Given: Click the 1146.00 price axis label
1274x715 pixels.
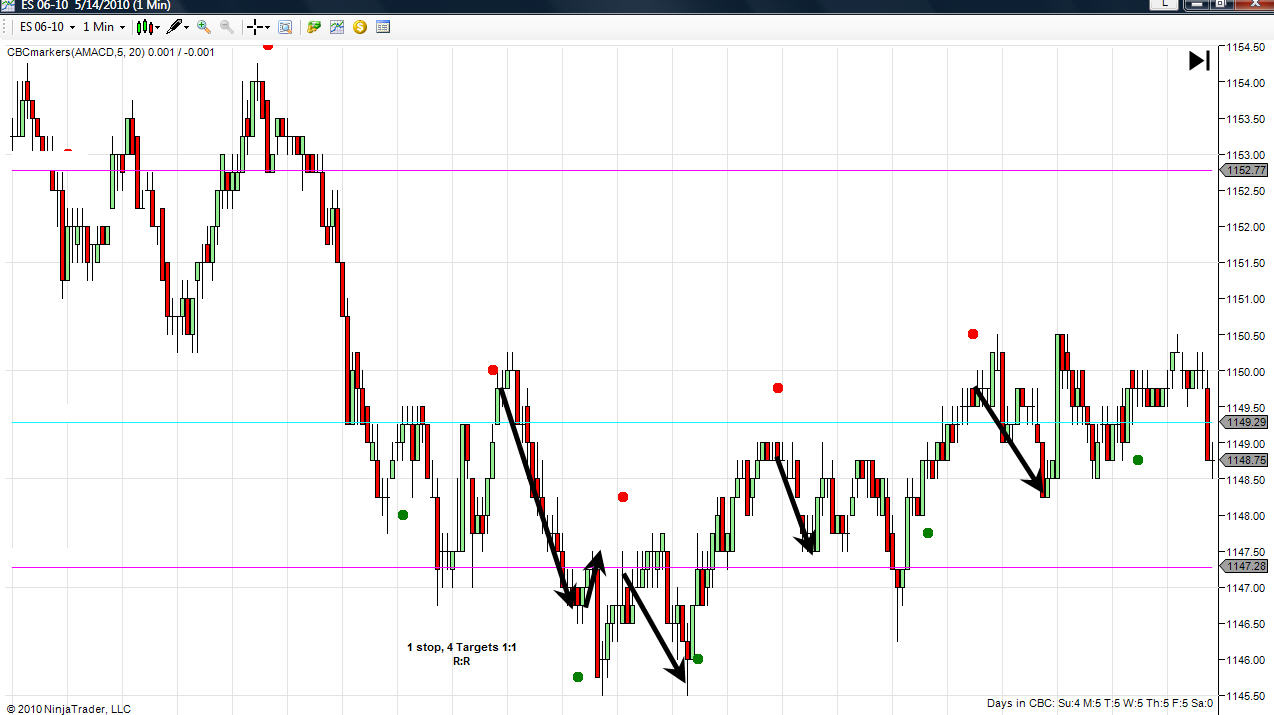Looking at the screenshot, I should point(1246,660).
